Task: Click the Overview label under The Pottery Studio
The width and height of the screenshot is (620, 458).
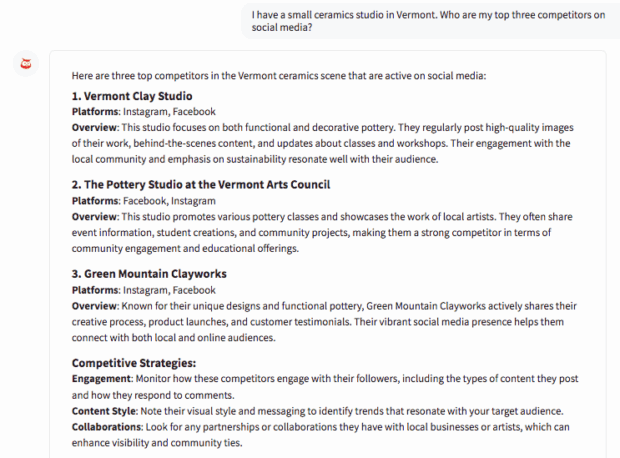Action: click(x=95, y=216)
